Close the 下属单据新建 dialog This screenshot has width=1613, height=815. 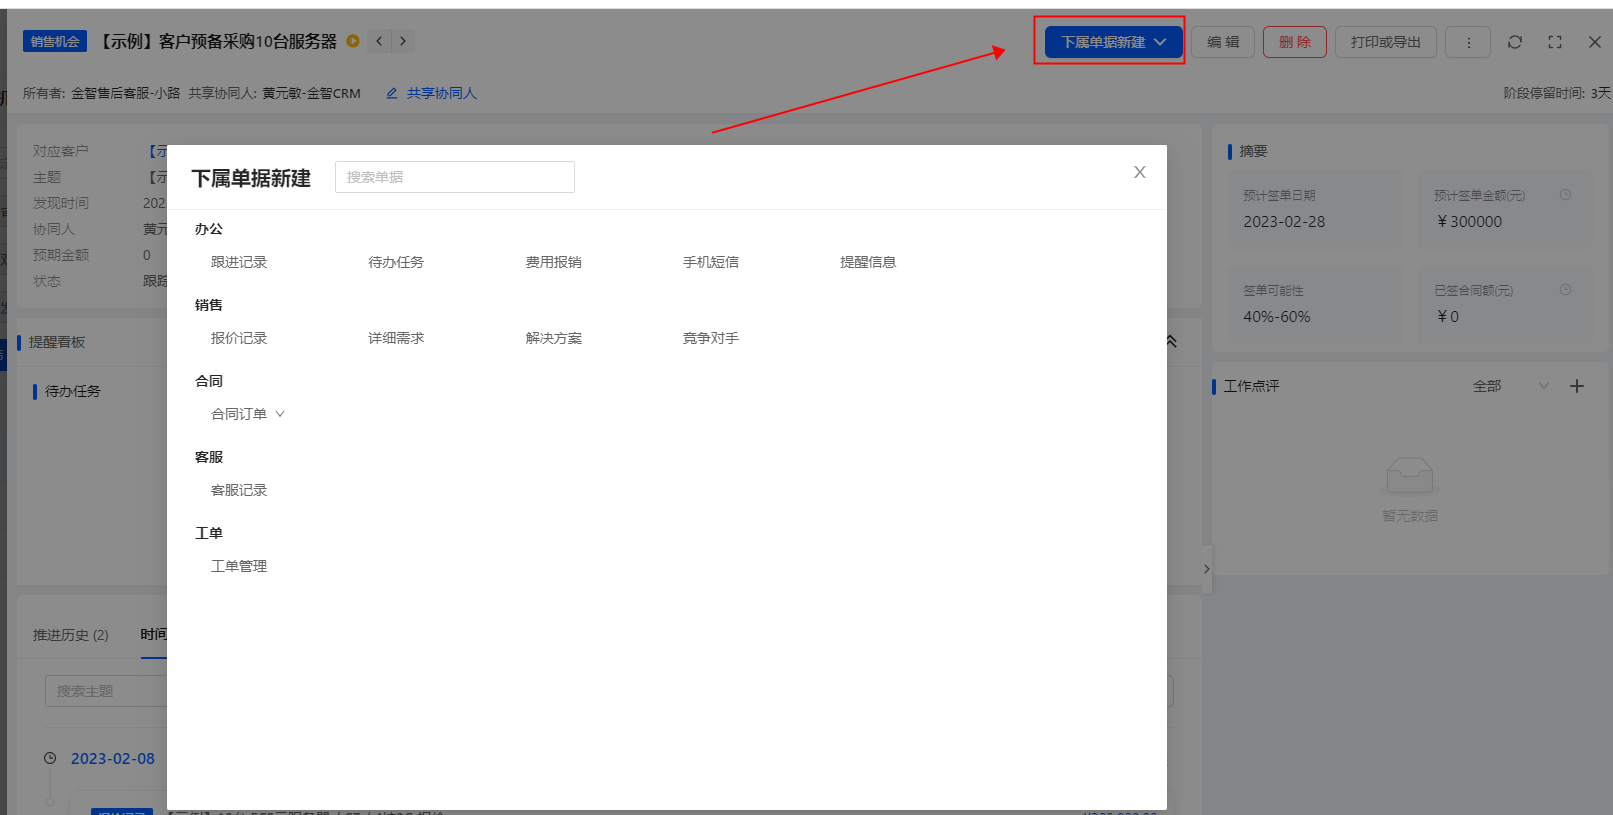coord(1139,172)
